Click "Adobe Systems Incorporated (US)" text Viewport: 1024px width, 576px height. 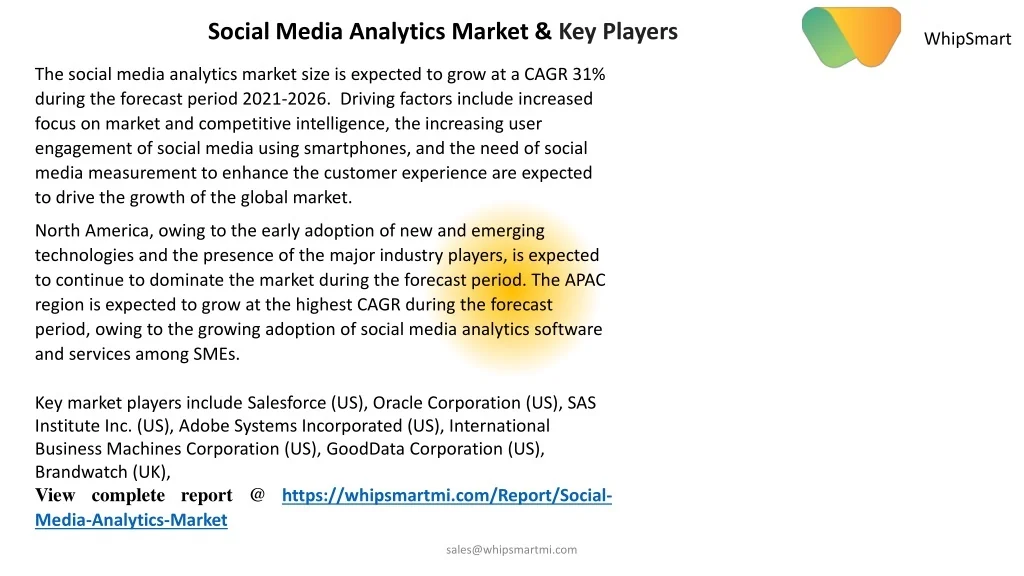tap(311, 426)
